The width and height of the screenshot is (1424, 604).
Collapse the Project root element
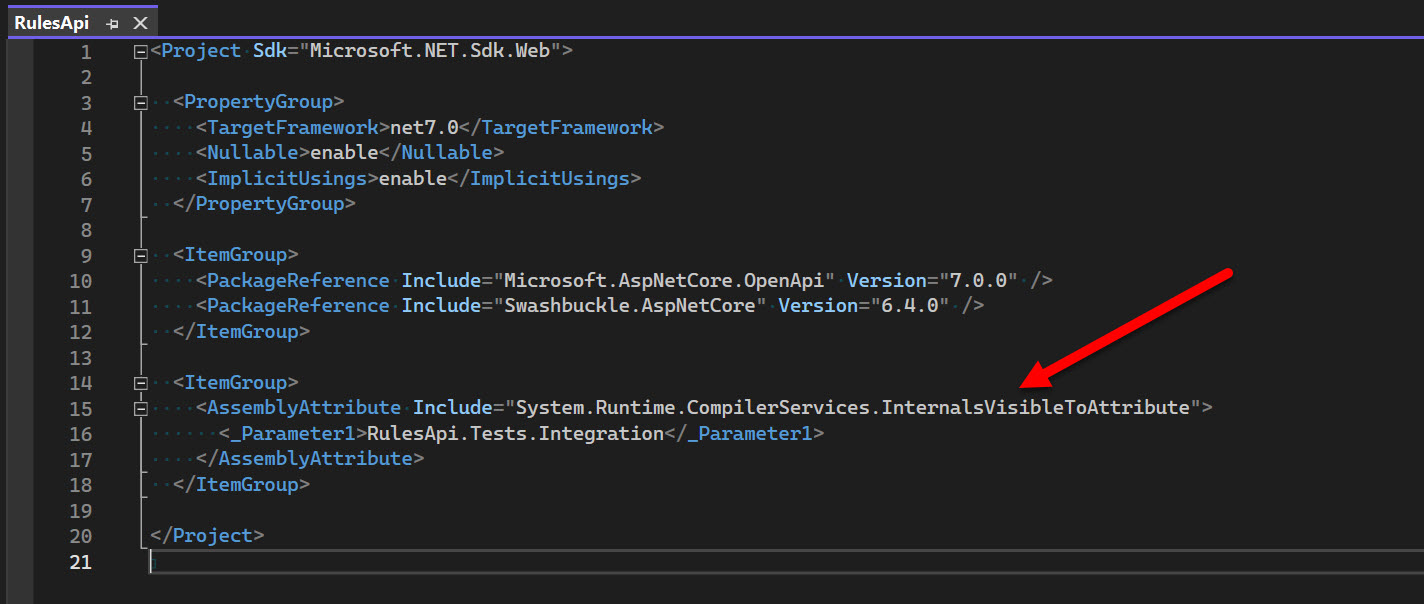(x=140, y=51)
